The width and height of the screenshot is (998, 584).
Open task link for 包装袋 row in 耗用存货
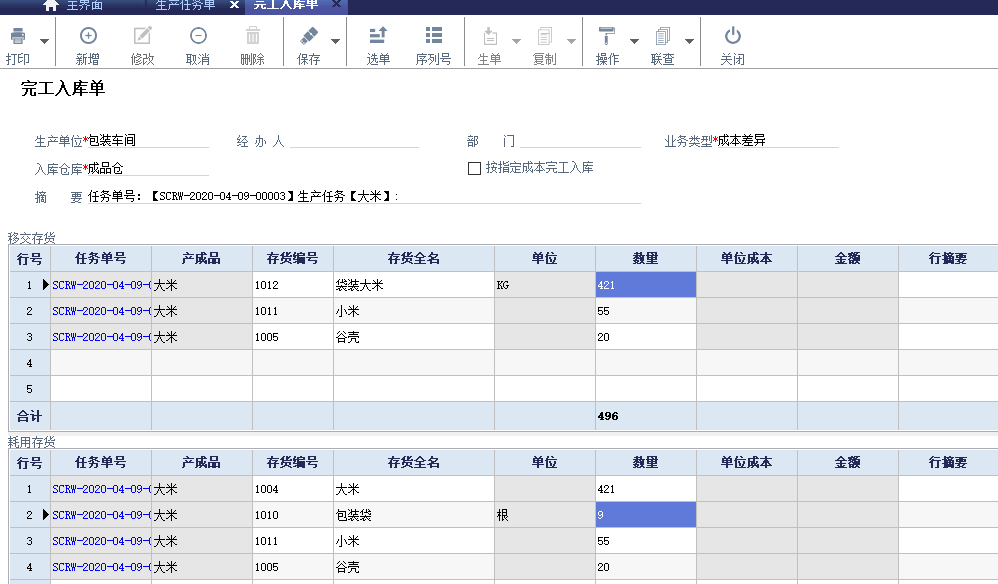(x=101, y=515)
